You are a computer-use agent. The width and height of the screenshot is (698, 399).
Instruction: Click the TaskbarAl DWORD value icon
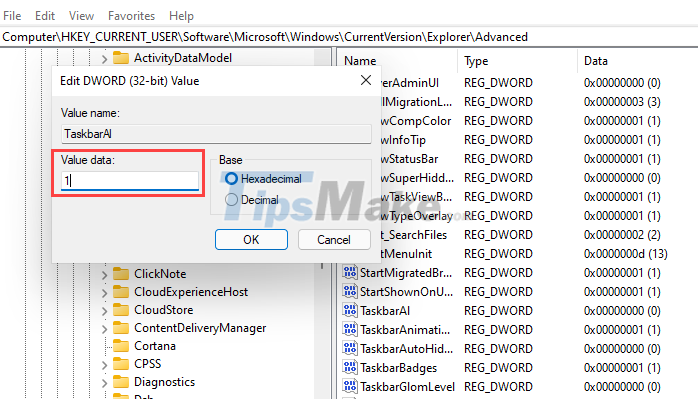350,310
